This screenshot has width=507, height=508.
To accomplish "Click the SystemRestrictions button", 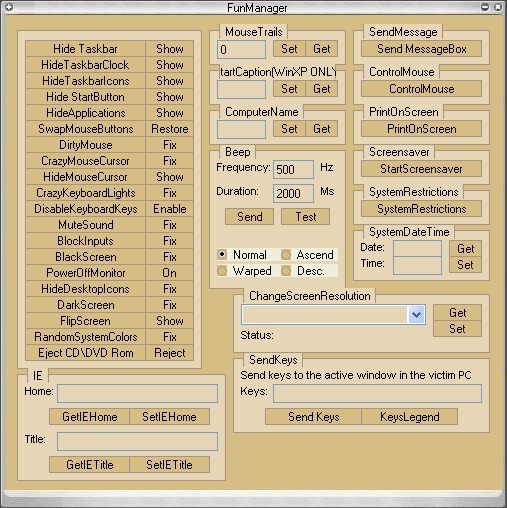I will 421,209.
